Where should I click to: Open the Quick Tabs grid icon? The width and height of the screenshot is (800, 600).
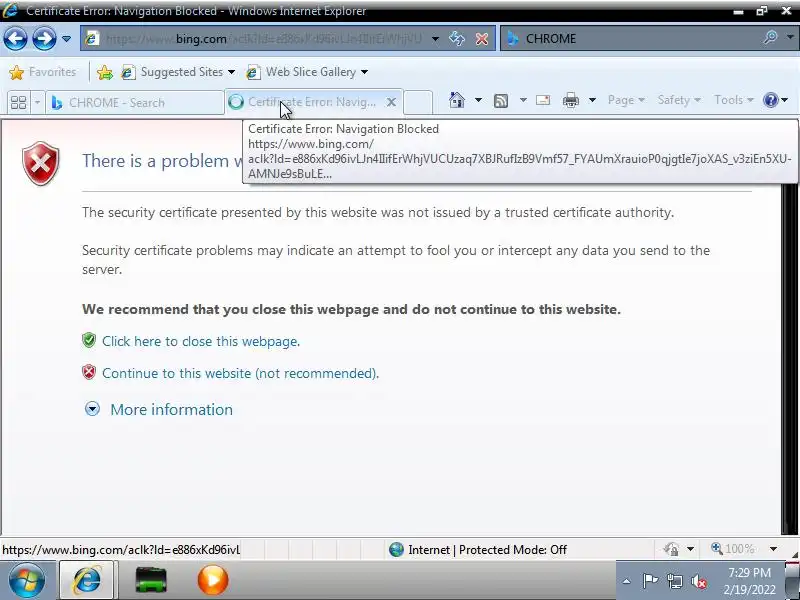(18, 102)
